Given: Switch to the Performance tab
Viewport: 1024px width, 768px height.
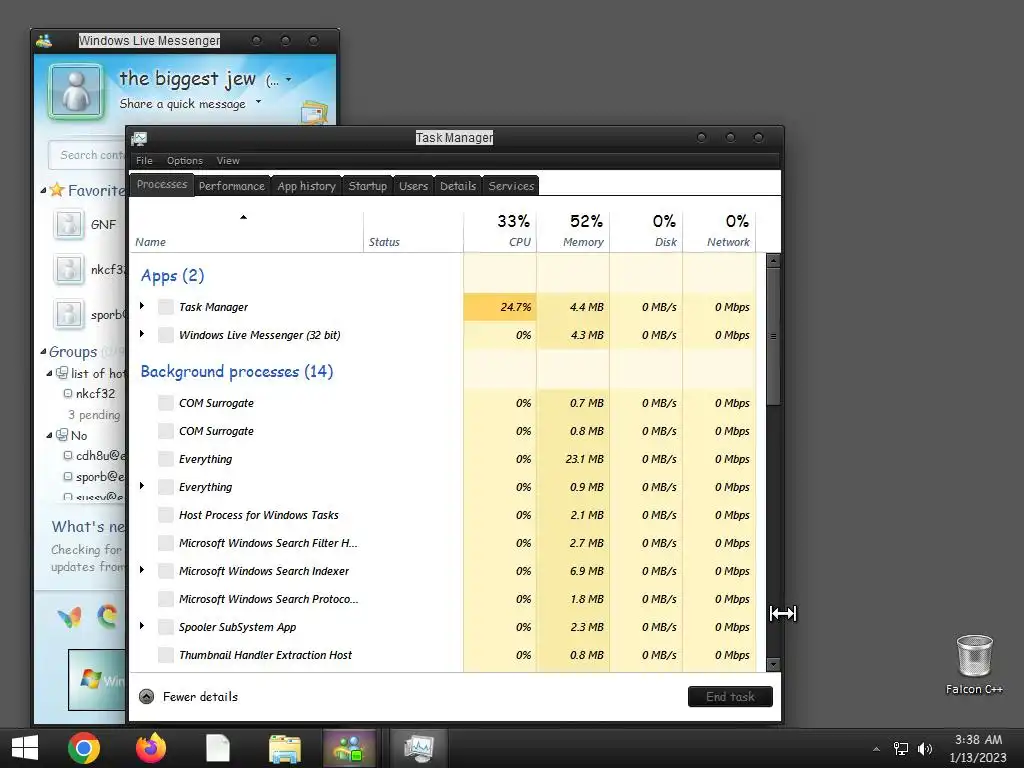Looking at the screenshot, I should point(232,186).
